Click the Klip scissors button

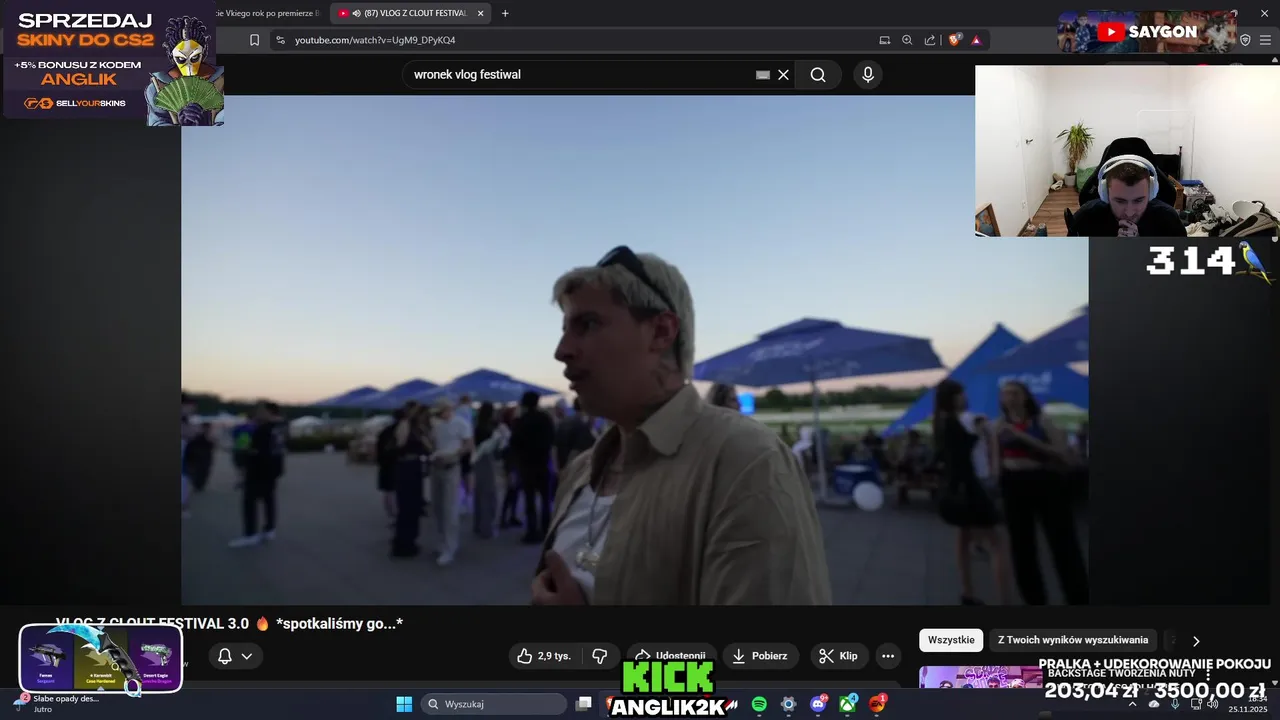coord(839,656)
